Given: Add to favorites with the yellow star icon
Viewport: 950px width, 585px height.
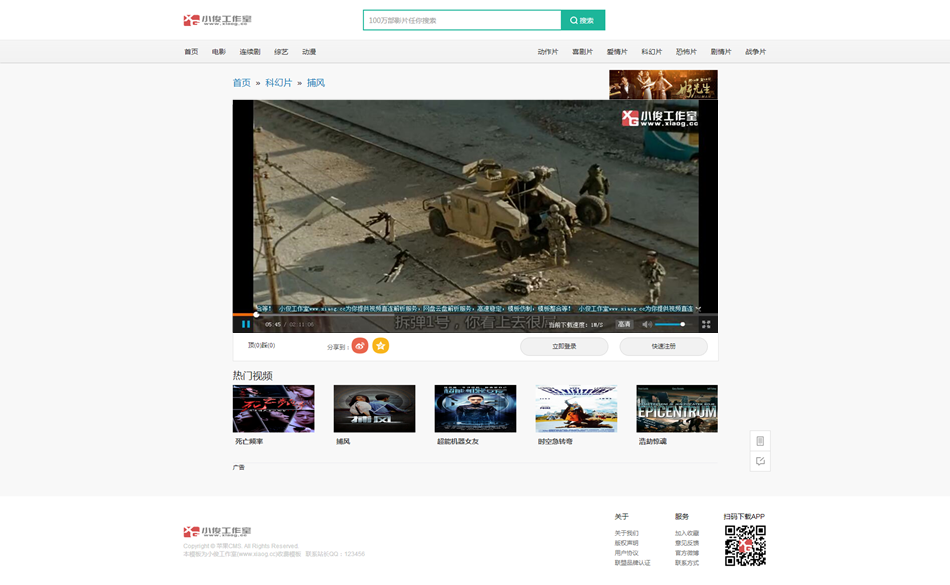Looking at the screenshot, I should click(380, 346).
